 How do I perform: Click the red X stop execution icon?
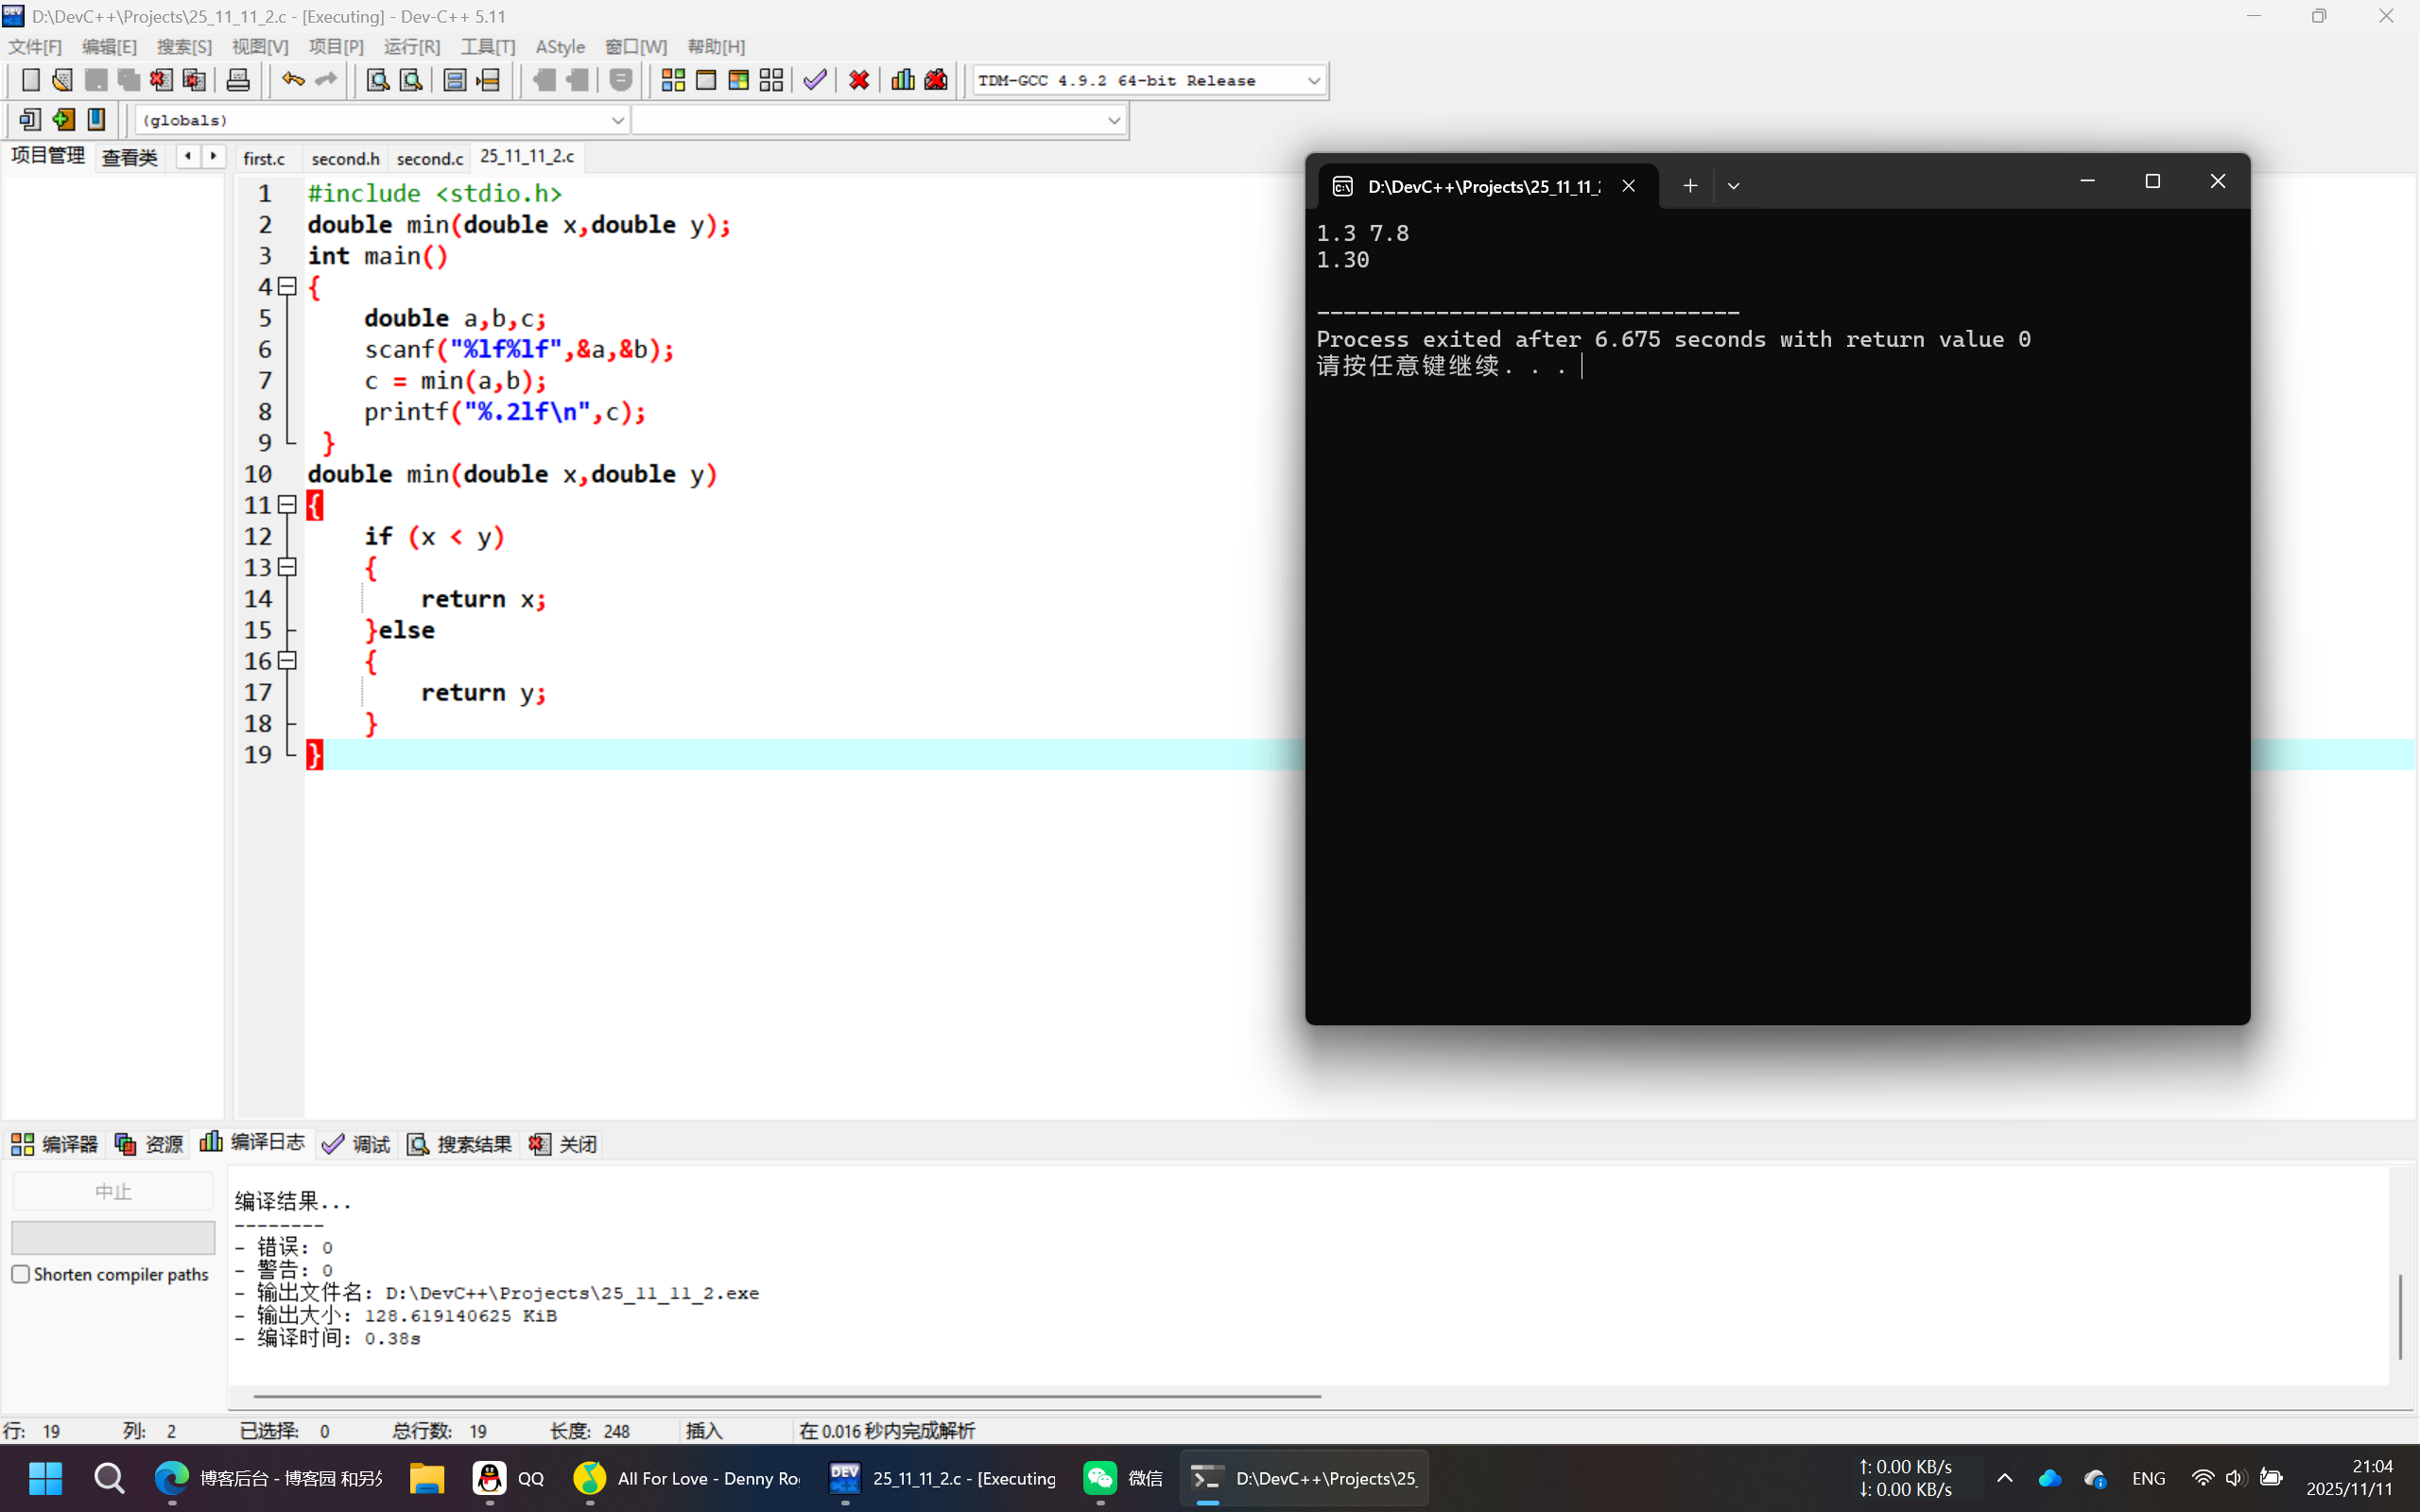(858, 80)
